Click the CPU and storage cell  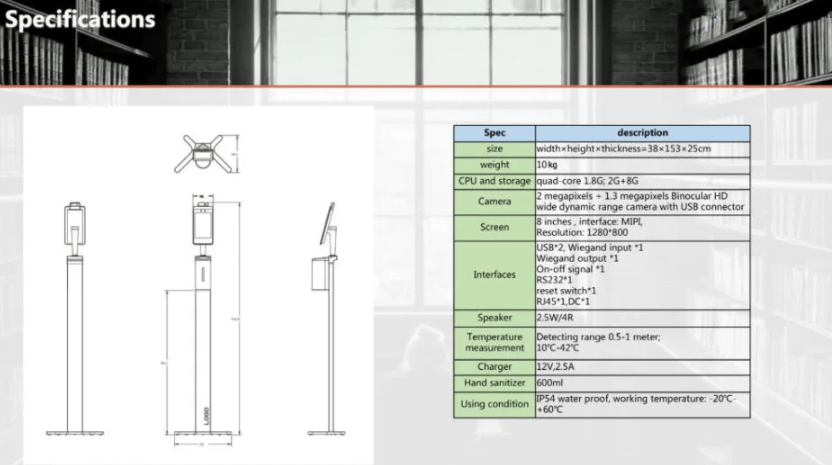(x=494, y=181)
